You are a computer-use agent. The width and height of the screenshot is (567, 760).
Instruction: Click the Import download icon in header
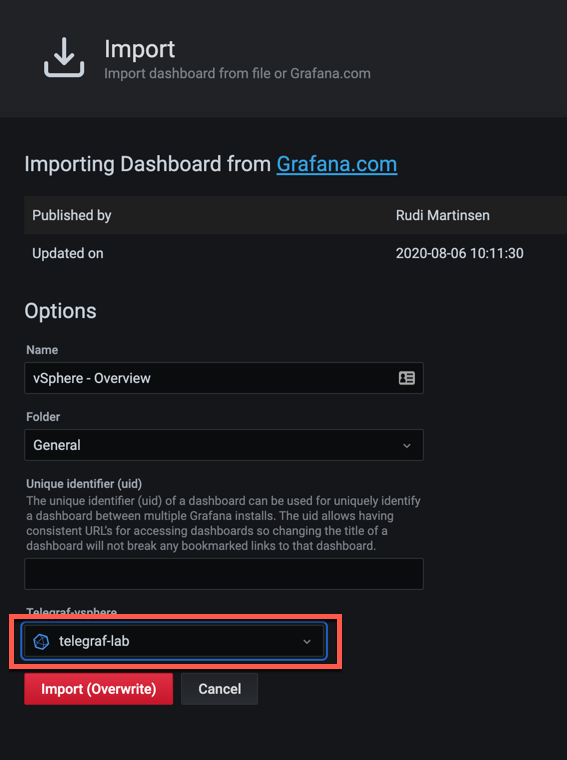click(64, 57)
